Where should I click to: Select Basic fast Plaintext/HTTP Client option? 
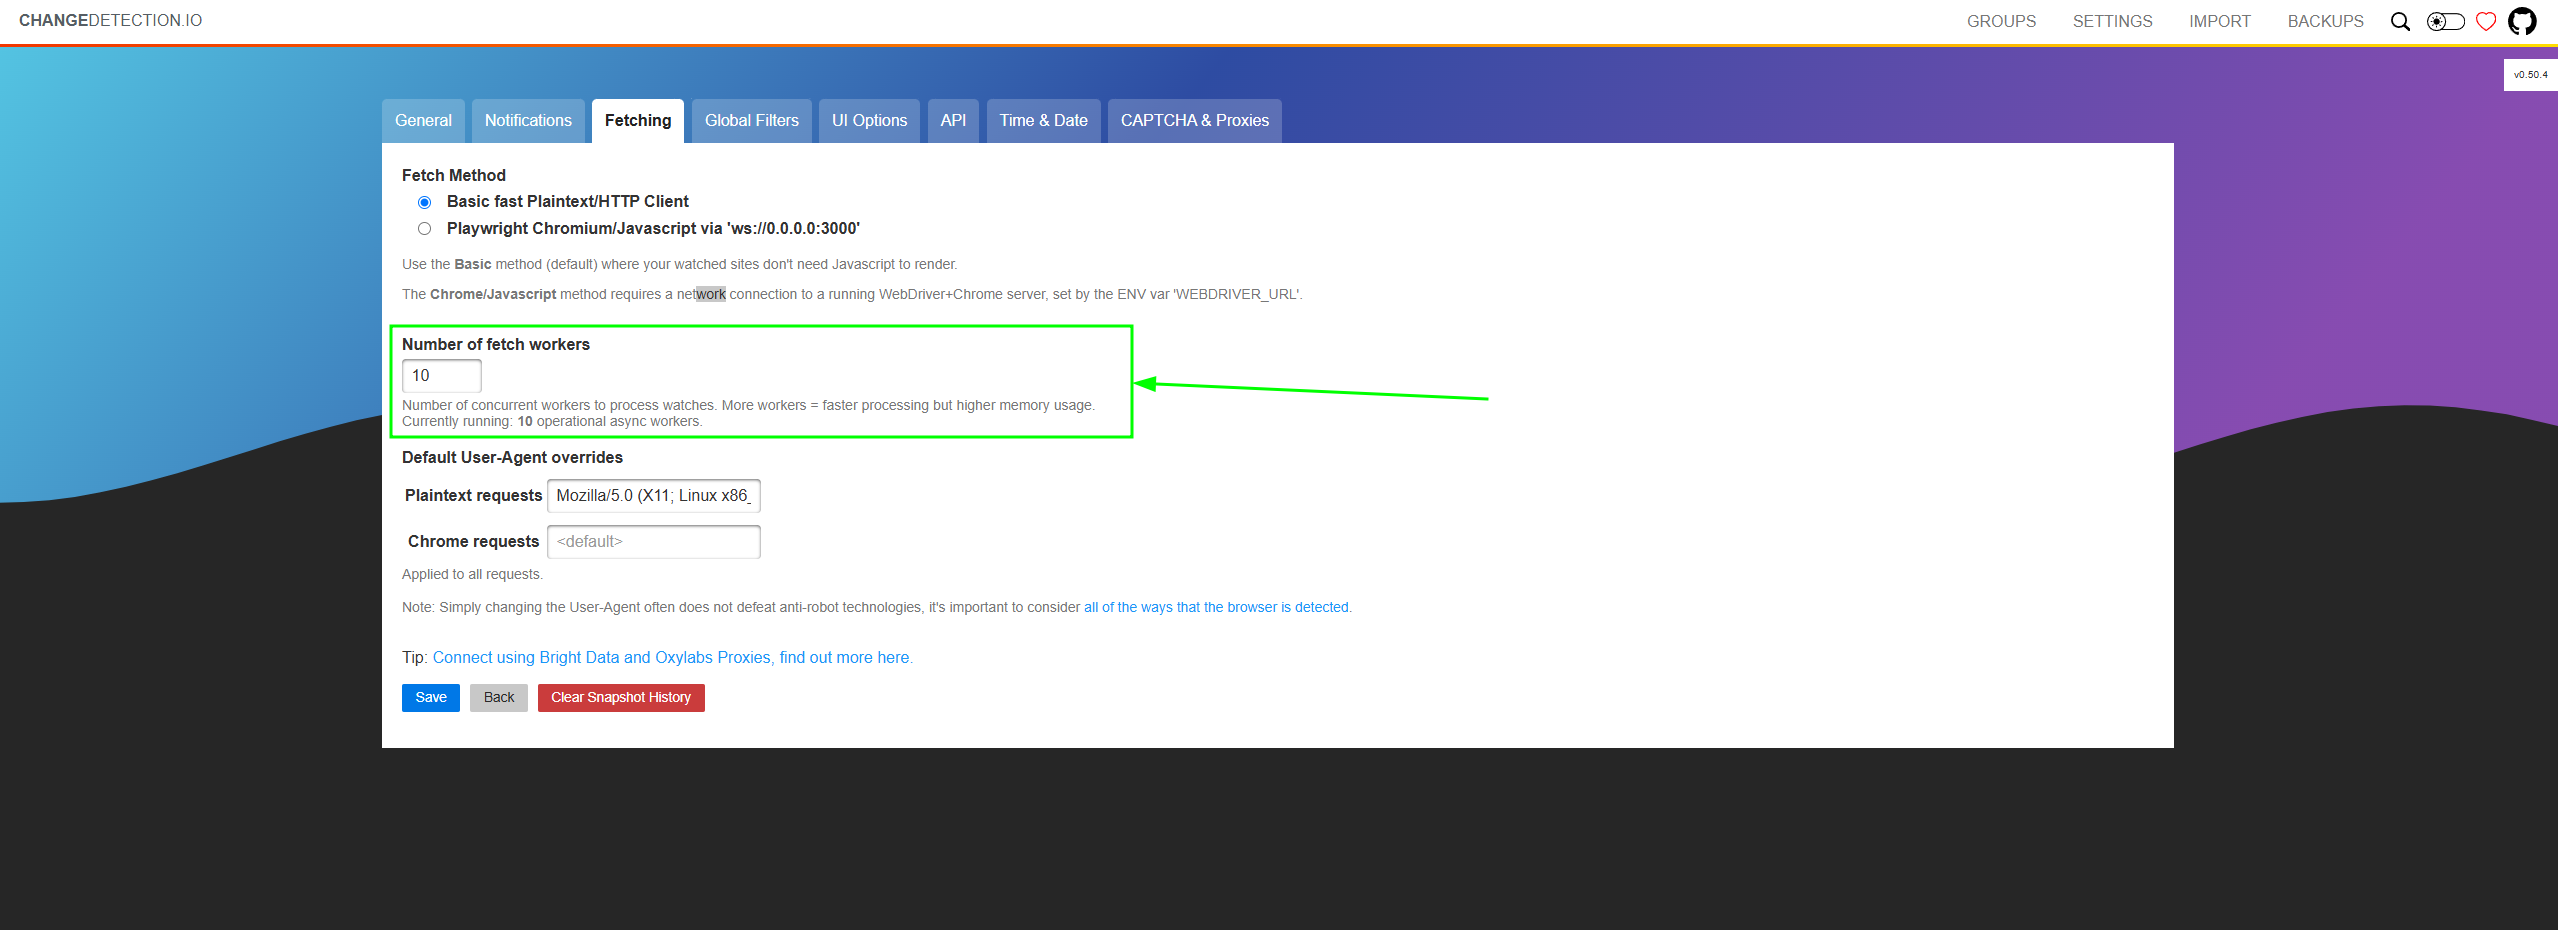[425, 202]
